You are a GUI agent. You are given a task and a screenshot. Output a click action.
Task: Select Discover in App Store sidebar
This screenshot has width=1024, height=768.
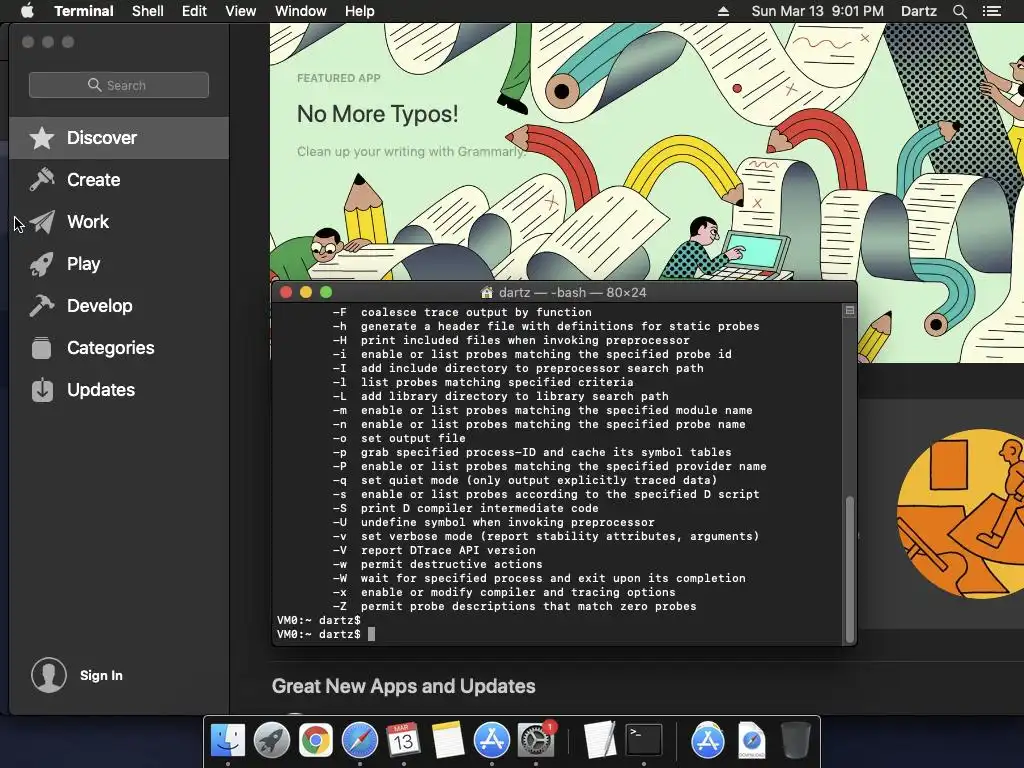point(119,138)
